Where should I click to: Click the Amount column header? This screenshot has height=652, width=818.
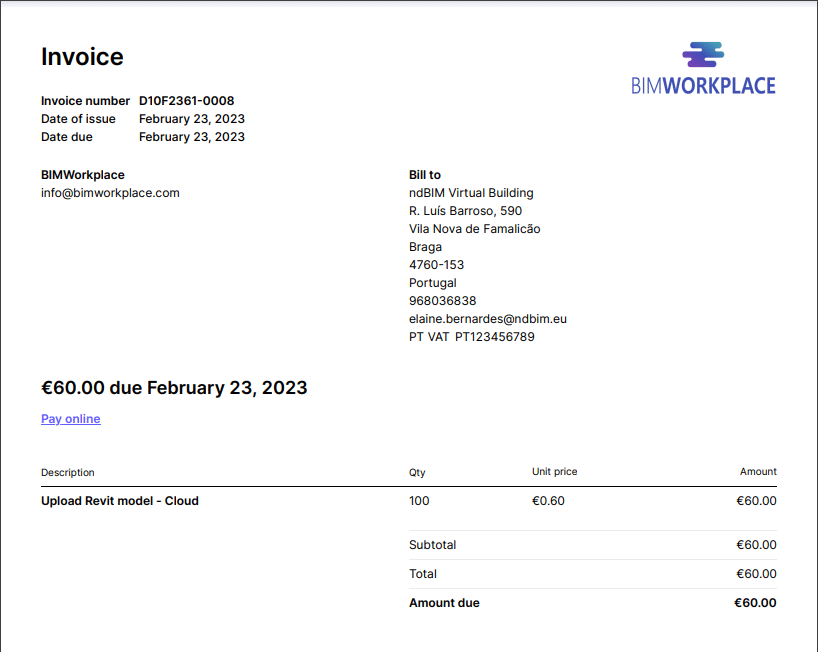pos(758,472)
